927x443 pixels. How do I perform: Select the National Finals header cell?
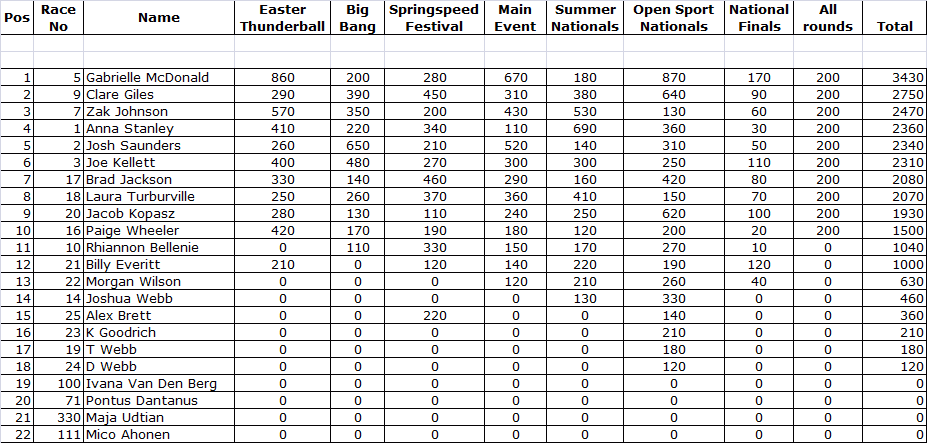pos(759,18)
